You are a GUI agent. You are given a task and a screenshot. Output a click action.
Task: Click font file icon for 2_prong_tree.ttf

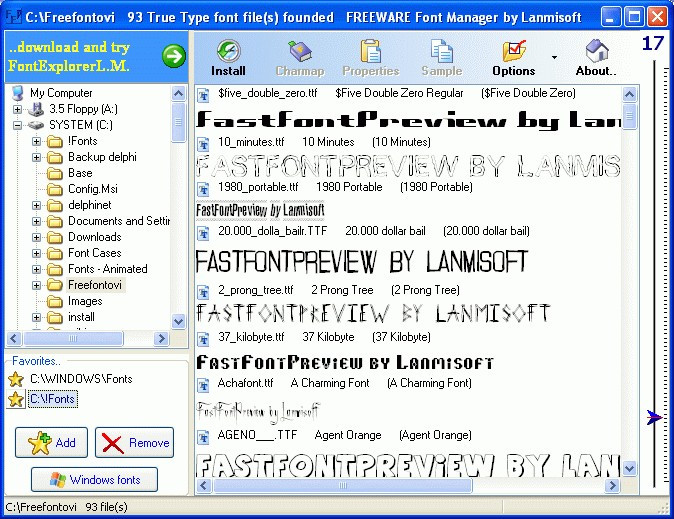point(203,292)
